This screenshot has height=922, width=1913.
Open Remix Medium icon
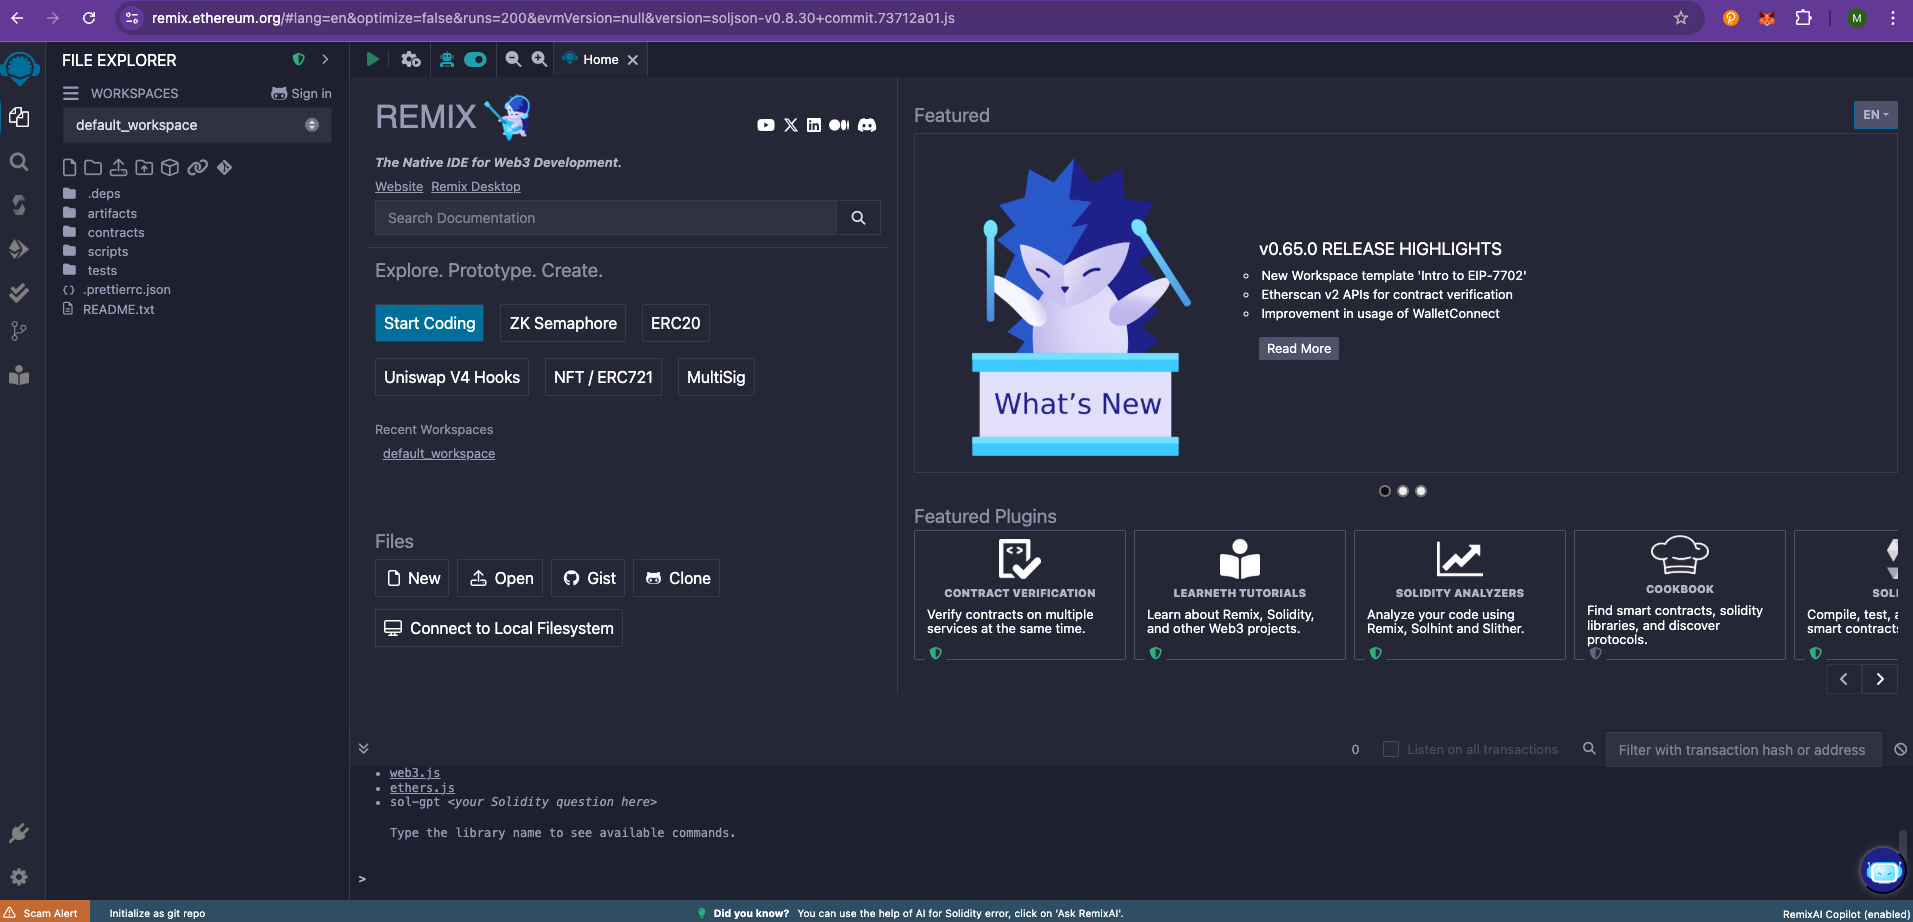pos(839,125)
